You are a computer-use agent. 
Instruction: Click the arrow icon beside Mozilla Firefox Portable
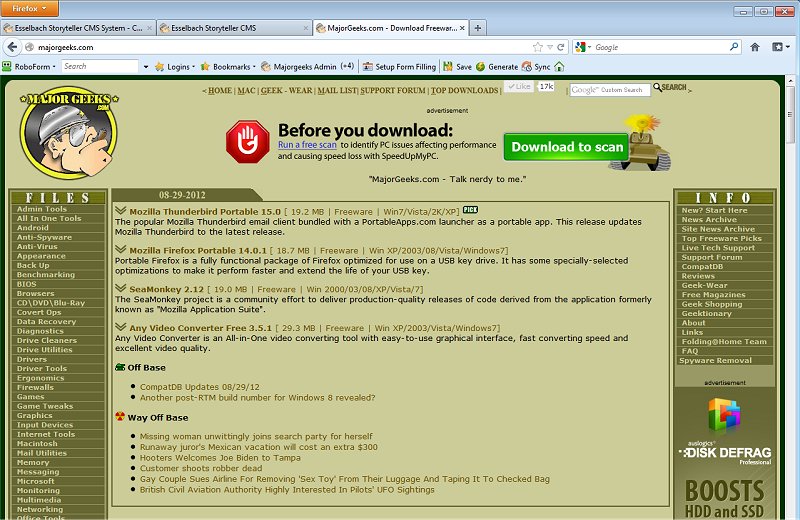[121, 249]
